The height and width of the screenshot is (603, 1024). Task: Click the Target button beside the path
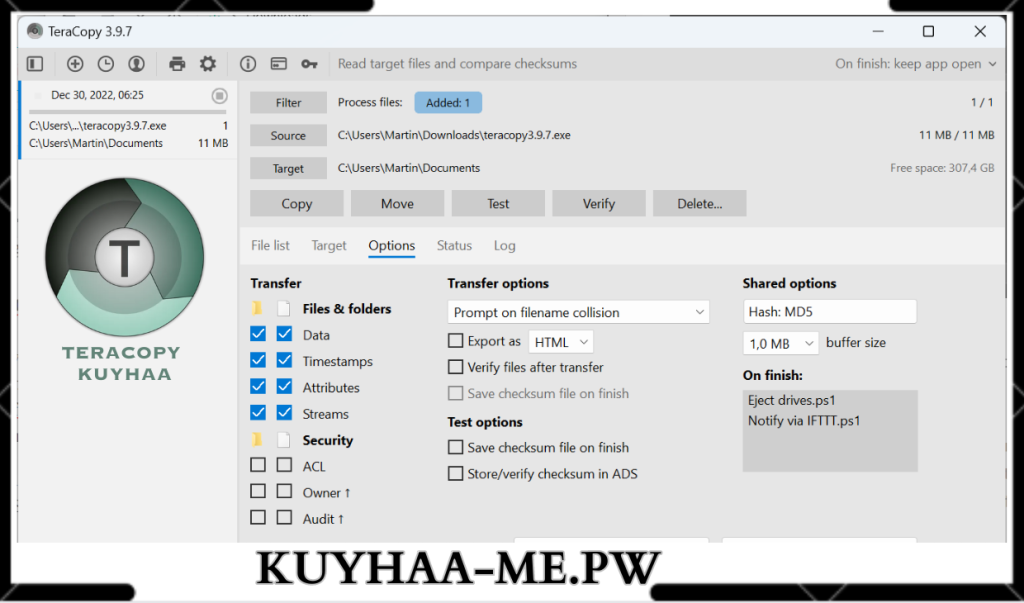click(x=288, y=168)
